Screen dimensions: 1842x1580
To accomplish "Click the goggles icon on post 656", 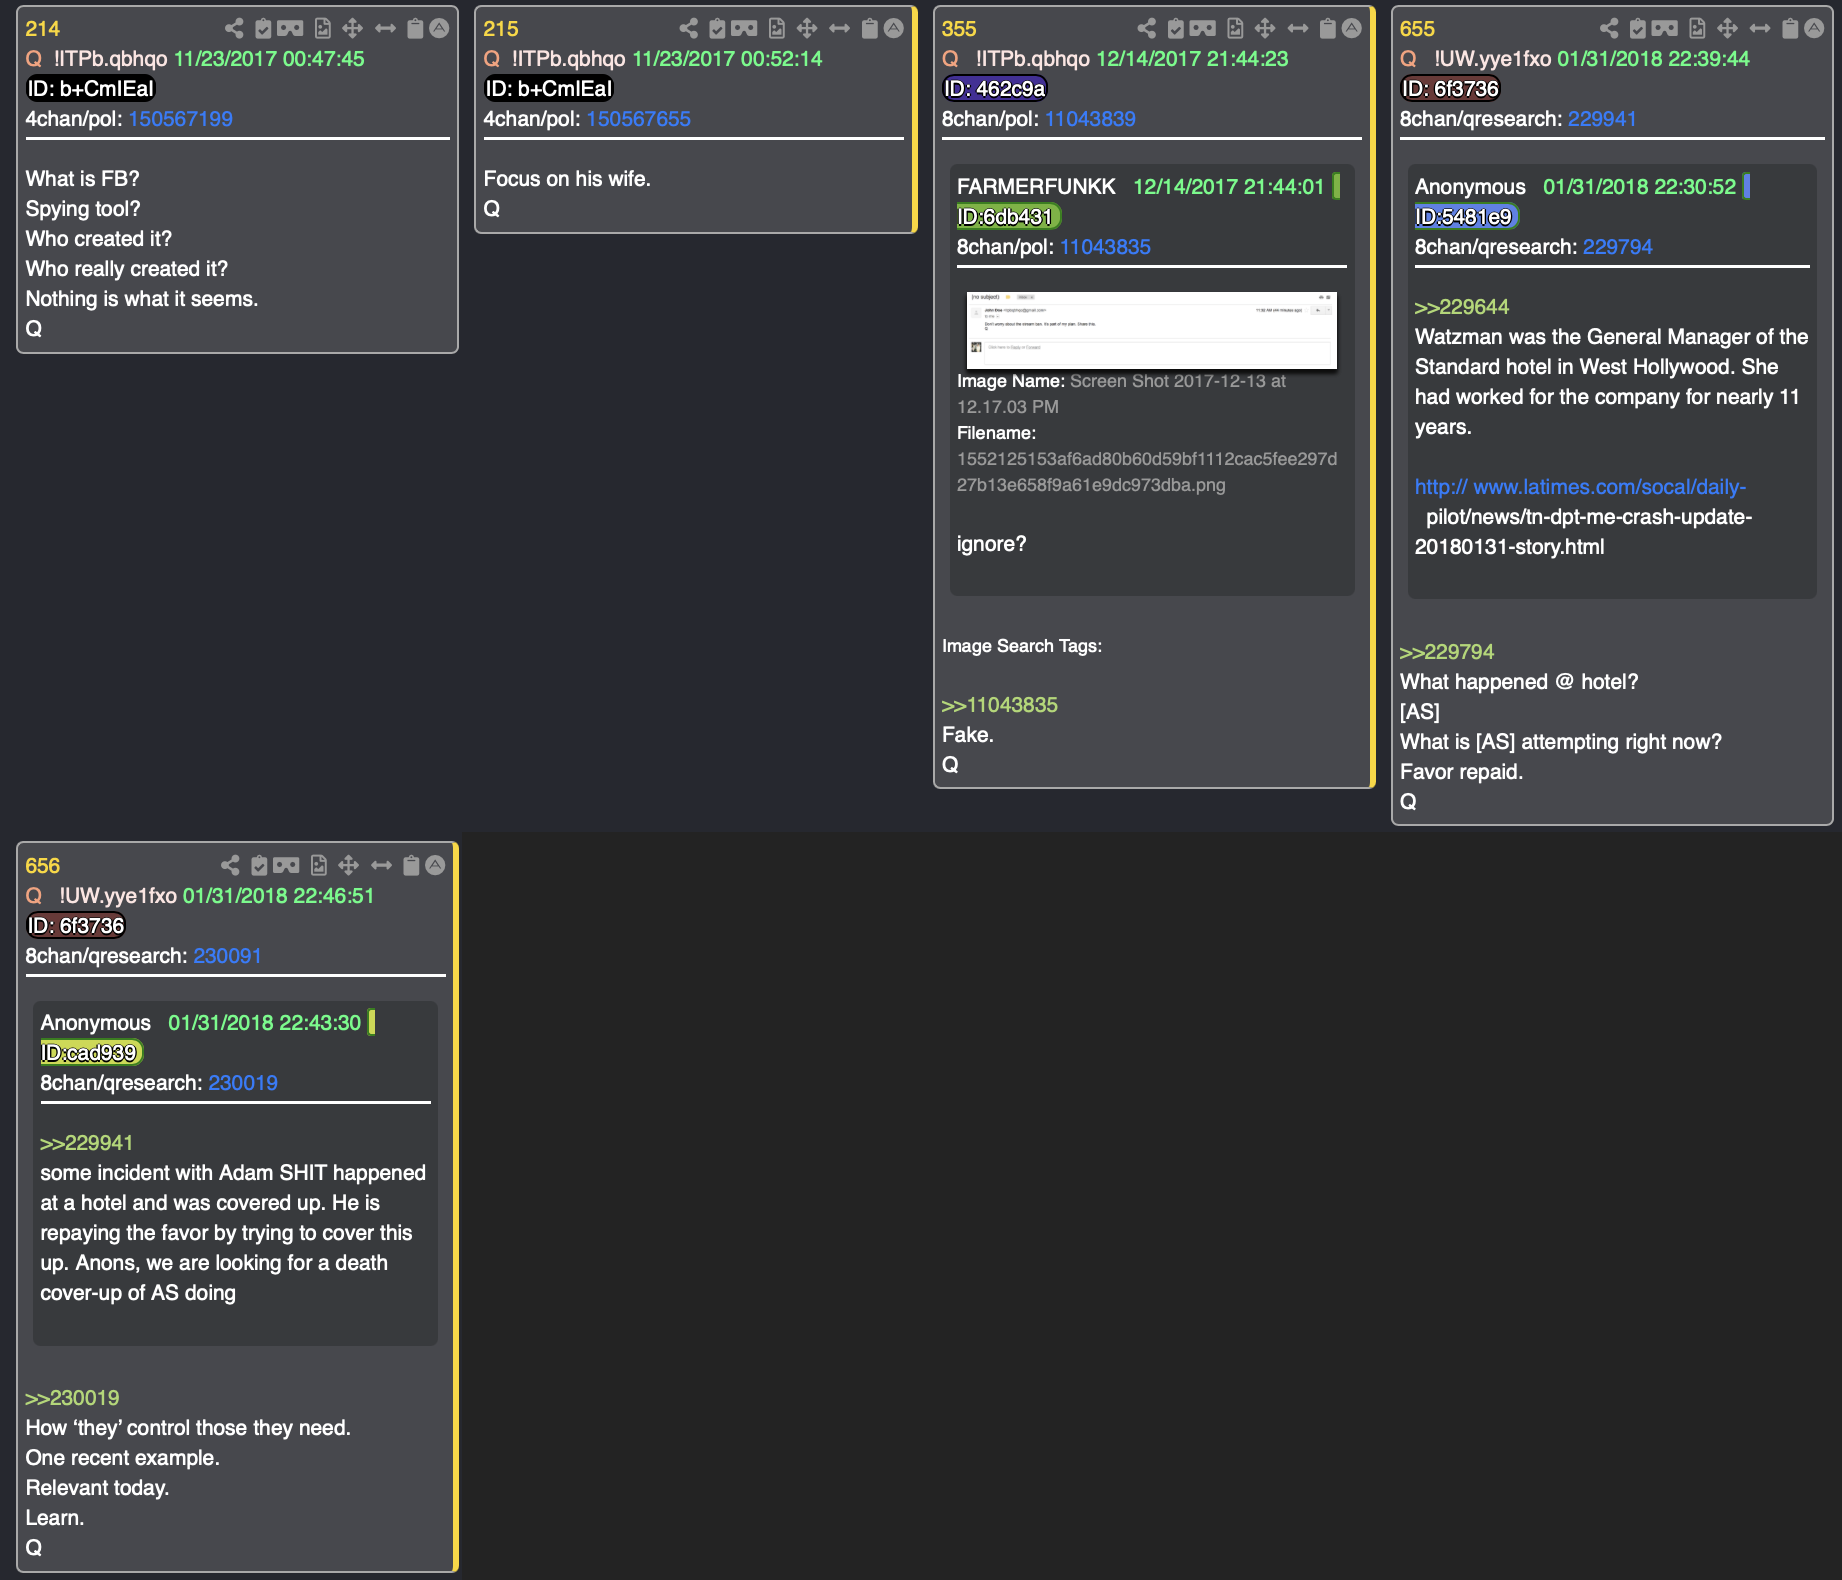I will tap(286, 865).
